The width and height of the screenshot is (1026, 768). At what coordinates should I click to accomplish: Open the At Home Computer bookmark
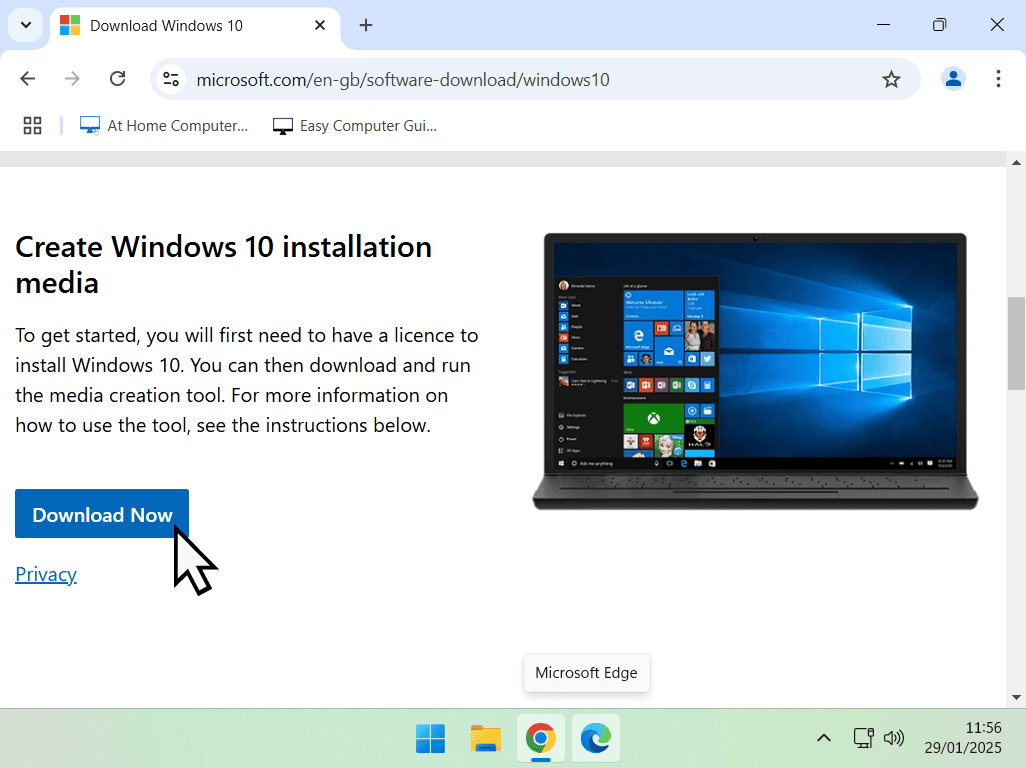tap(163, 125)
